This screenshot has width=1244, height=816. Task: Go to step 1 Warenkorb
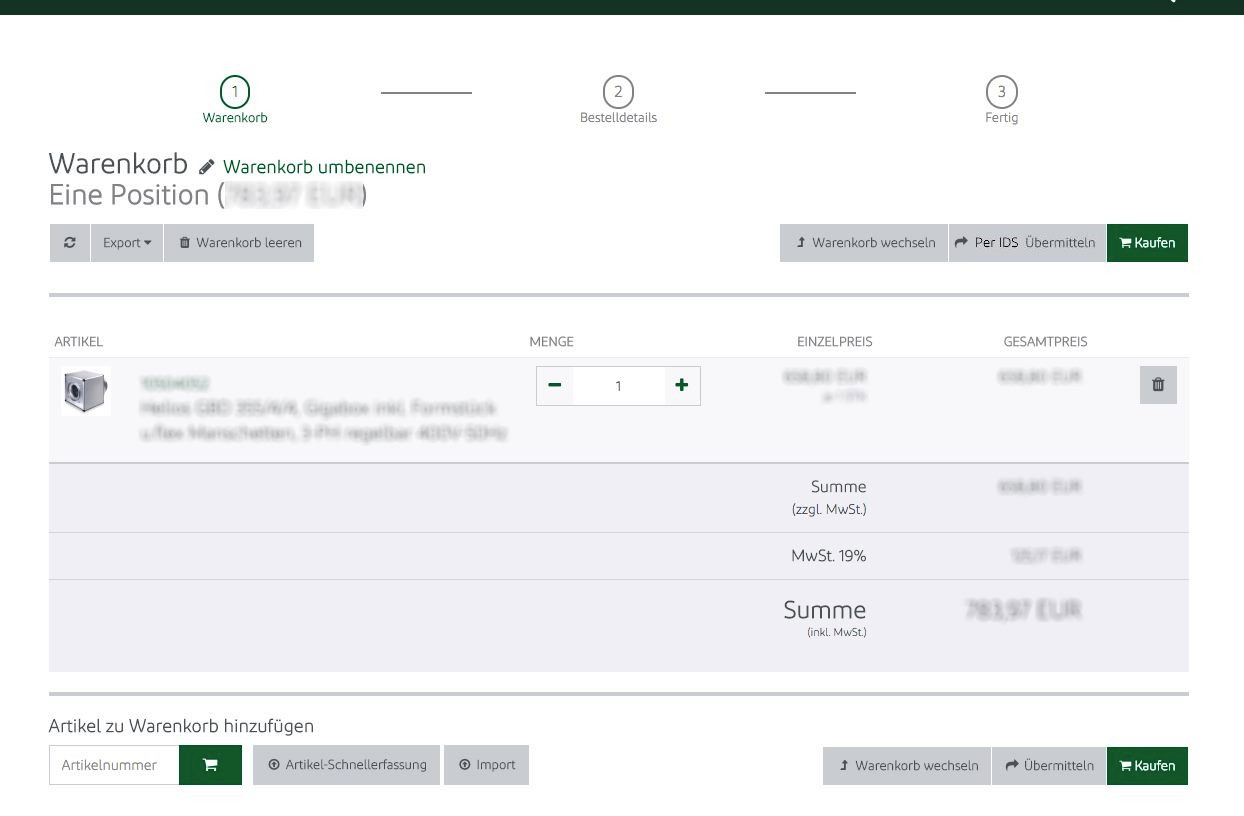(x=235, y=101)
